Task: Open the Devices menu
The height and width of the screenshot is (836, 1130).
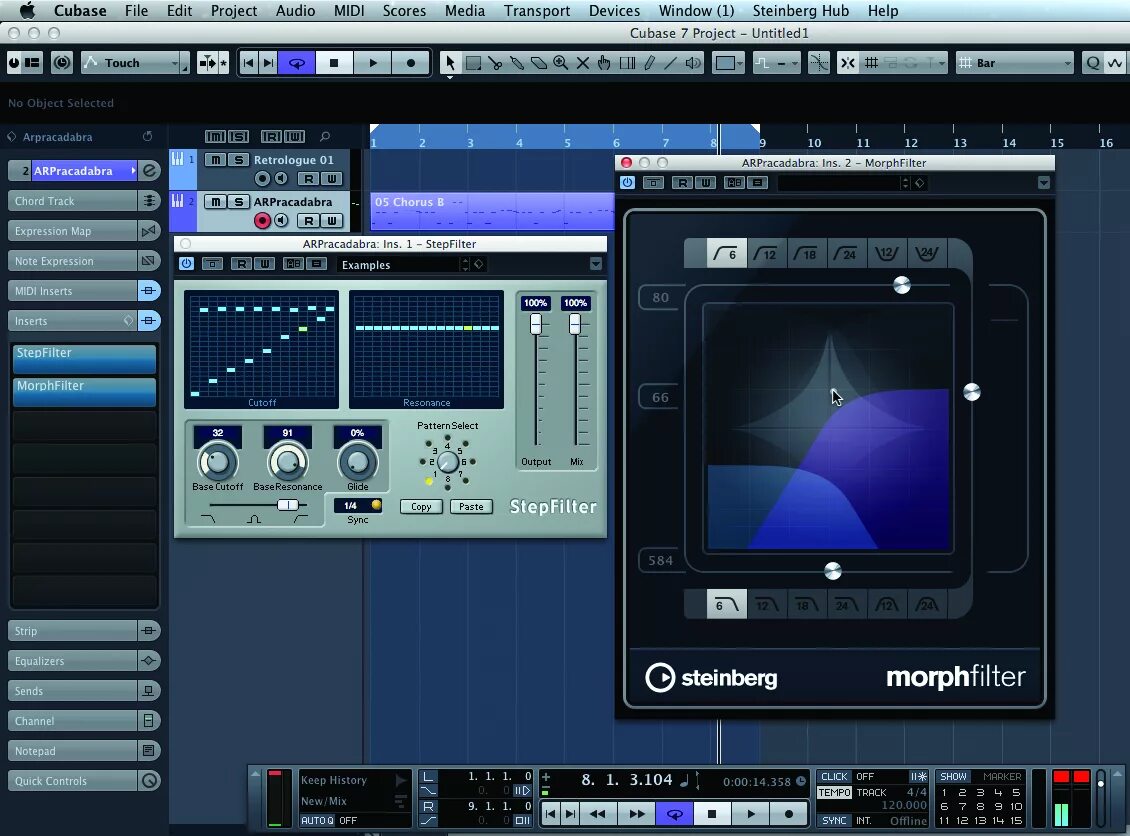Action: [614, 11]
